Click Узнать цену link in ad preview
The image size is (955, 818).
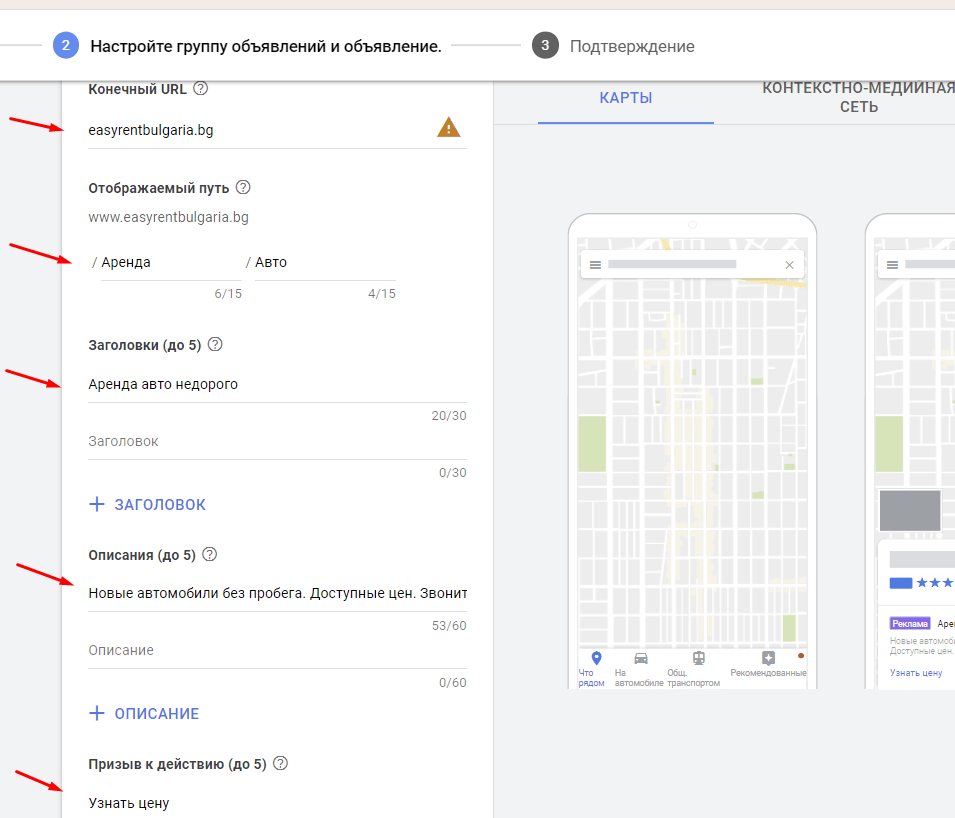[x=915, y=673]
